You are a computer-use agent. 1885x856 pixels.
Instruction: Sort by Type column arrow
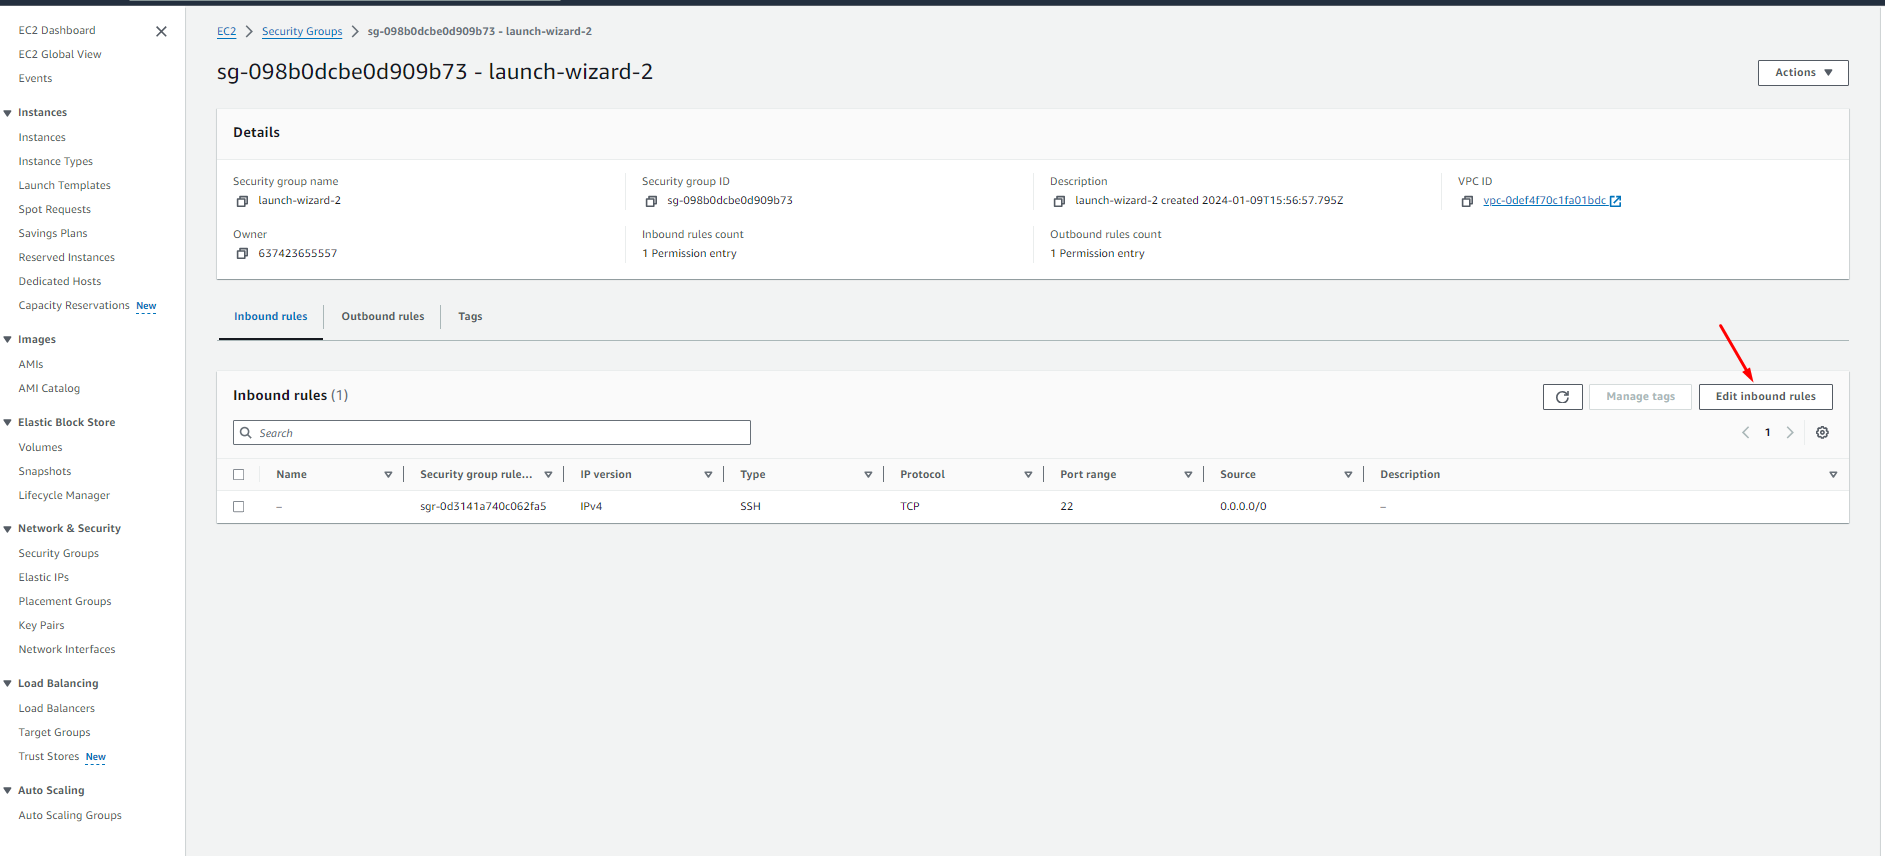coord(868,475)
